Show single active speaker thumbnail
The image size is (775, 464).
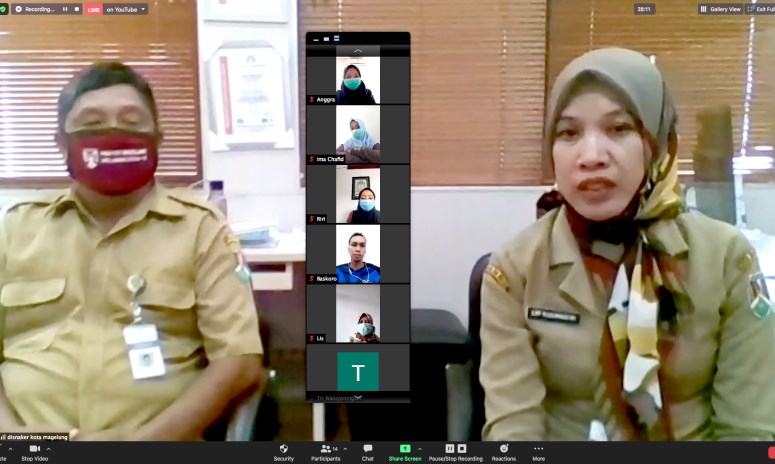tap(326, 39)
